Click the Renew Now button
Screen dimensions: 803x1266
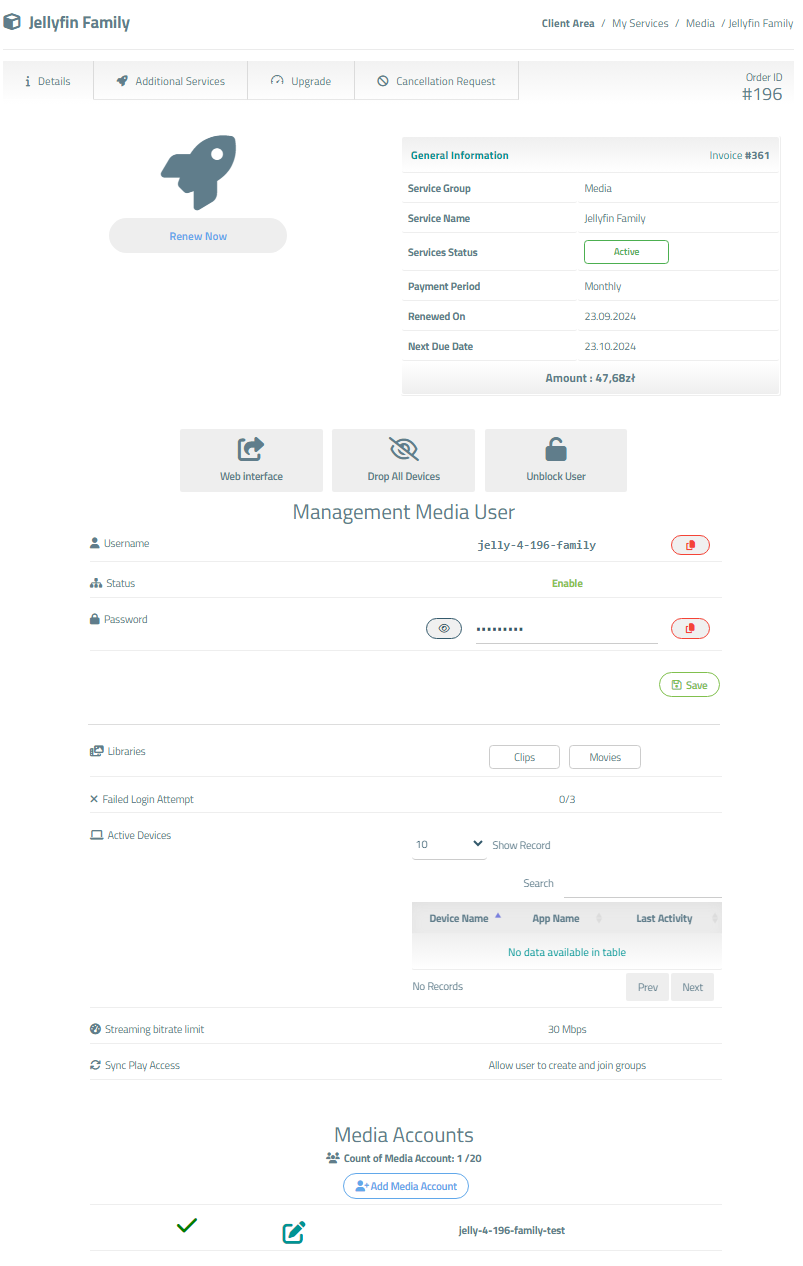click(x=198, y=236)
